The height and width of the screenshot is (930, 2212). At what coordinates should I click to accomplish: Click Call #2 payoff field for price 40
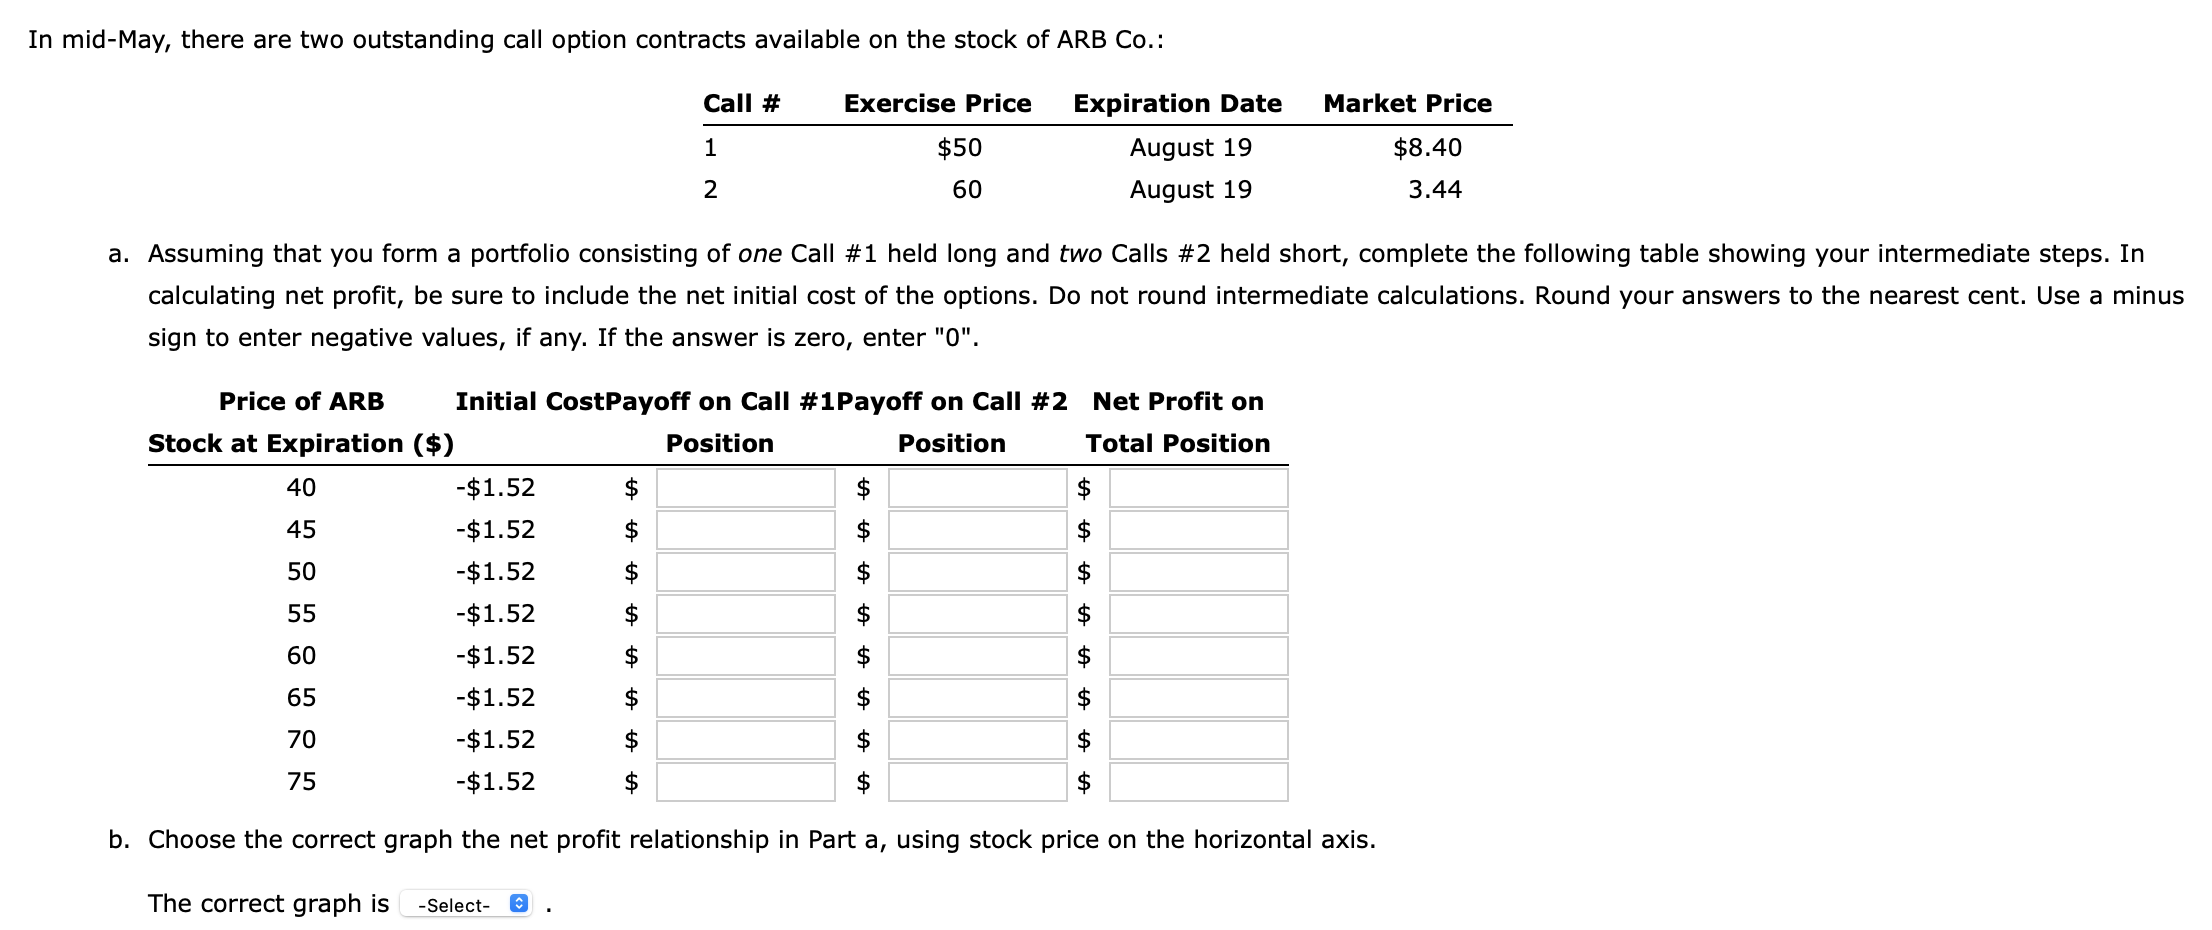point(977,488)
